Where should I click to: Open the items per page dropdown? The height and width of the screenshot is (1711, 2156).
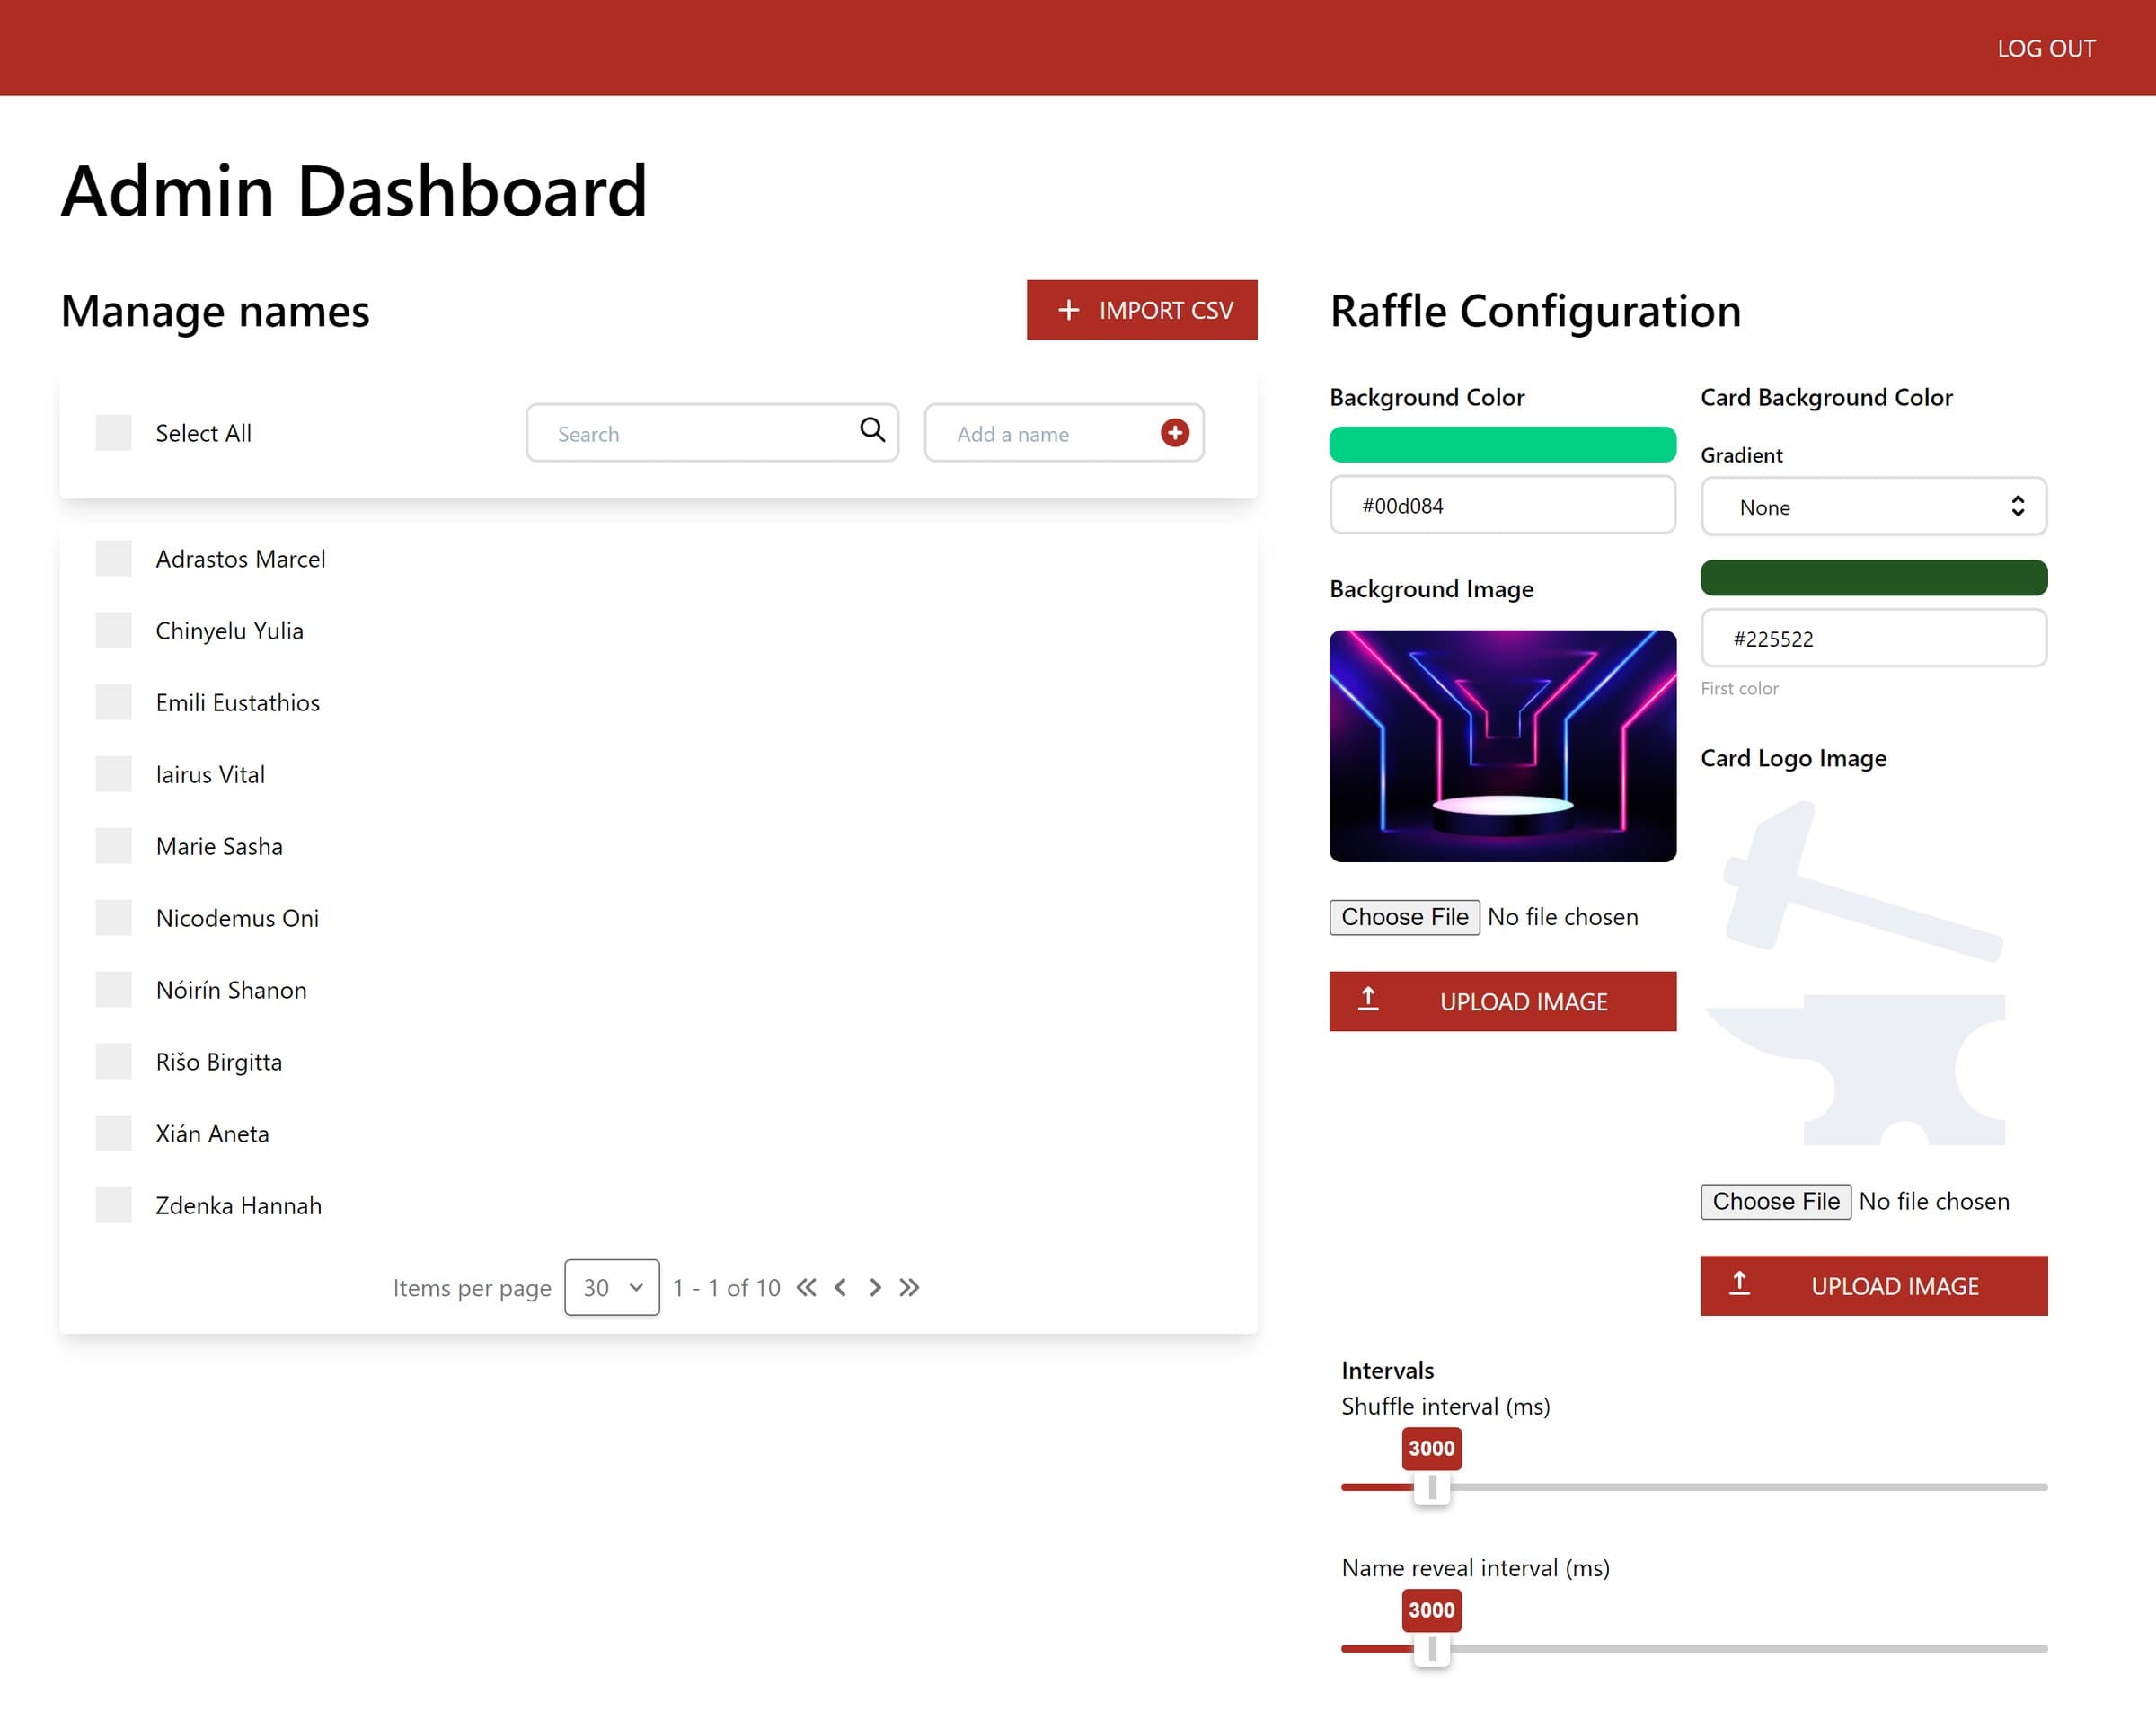click(611, 1287)
